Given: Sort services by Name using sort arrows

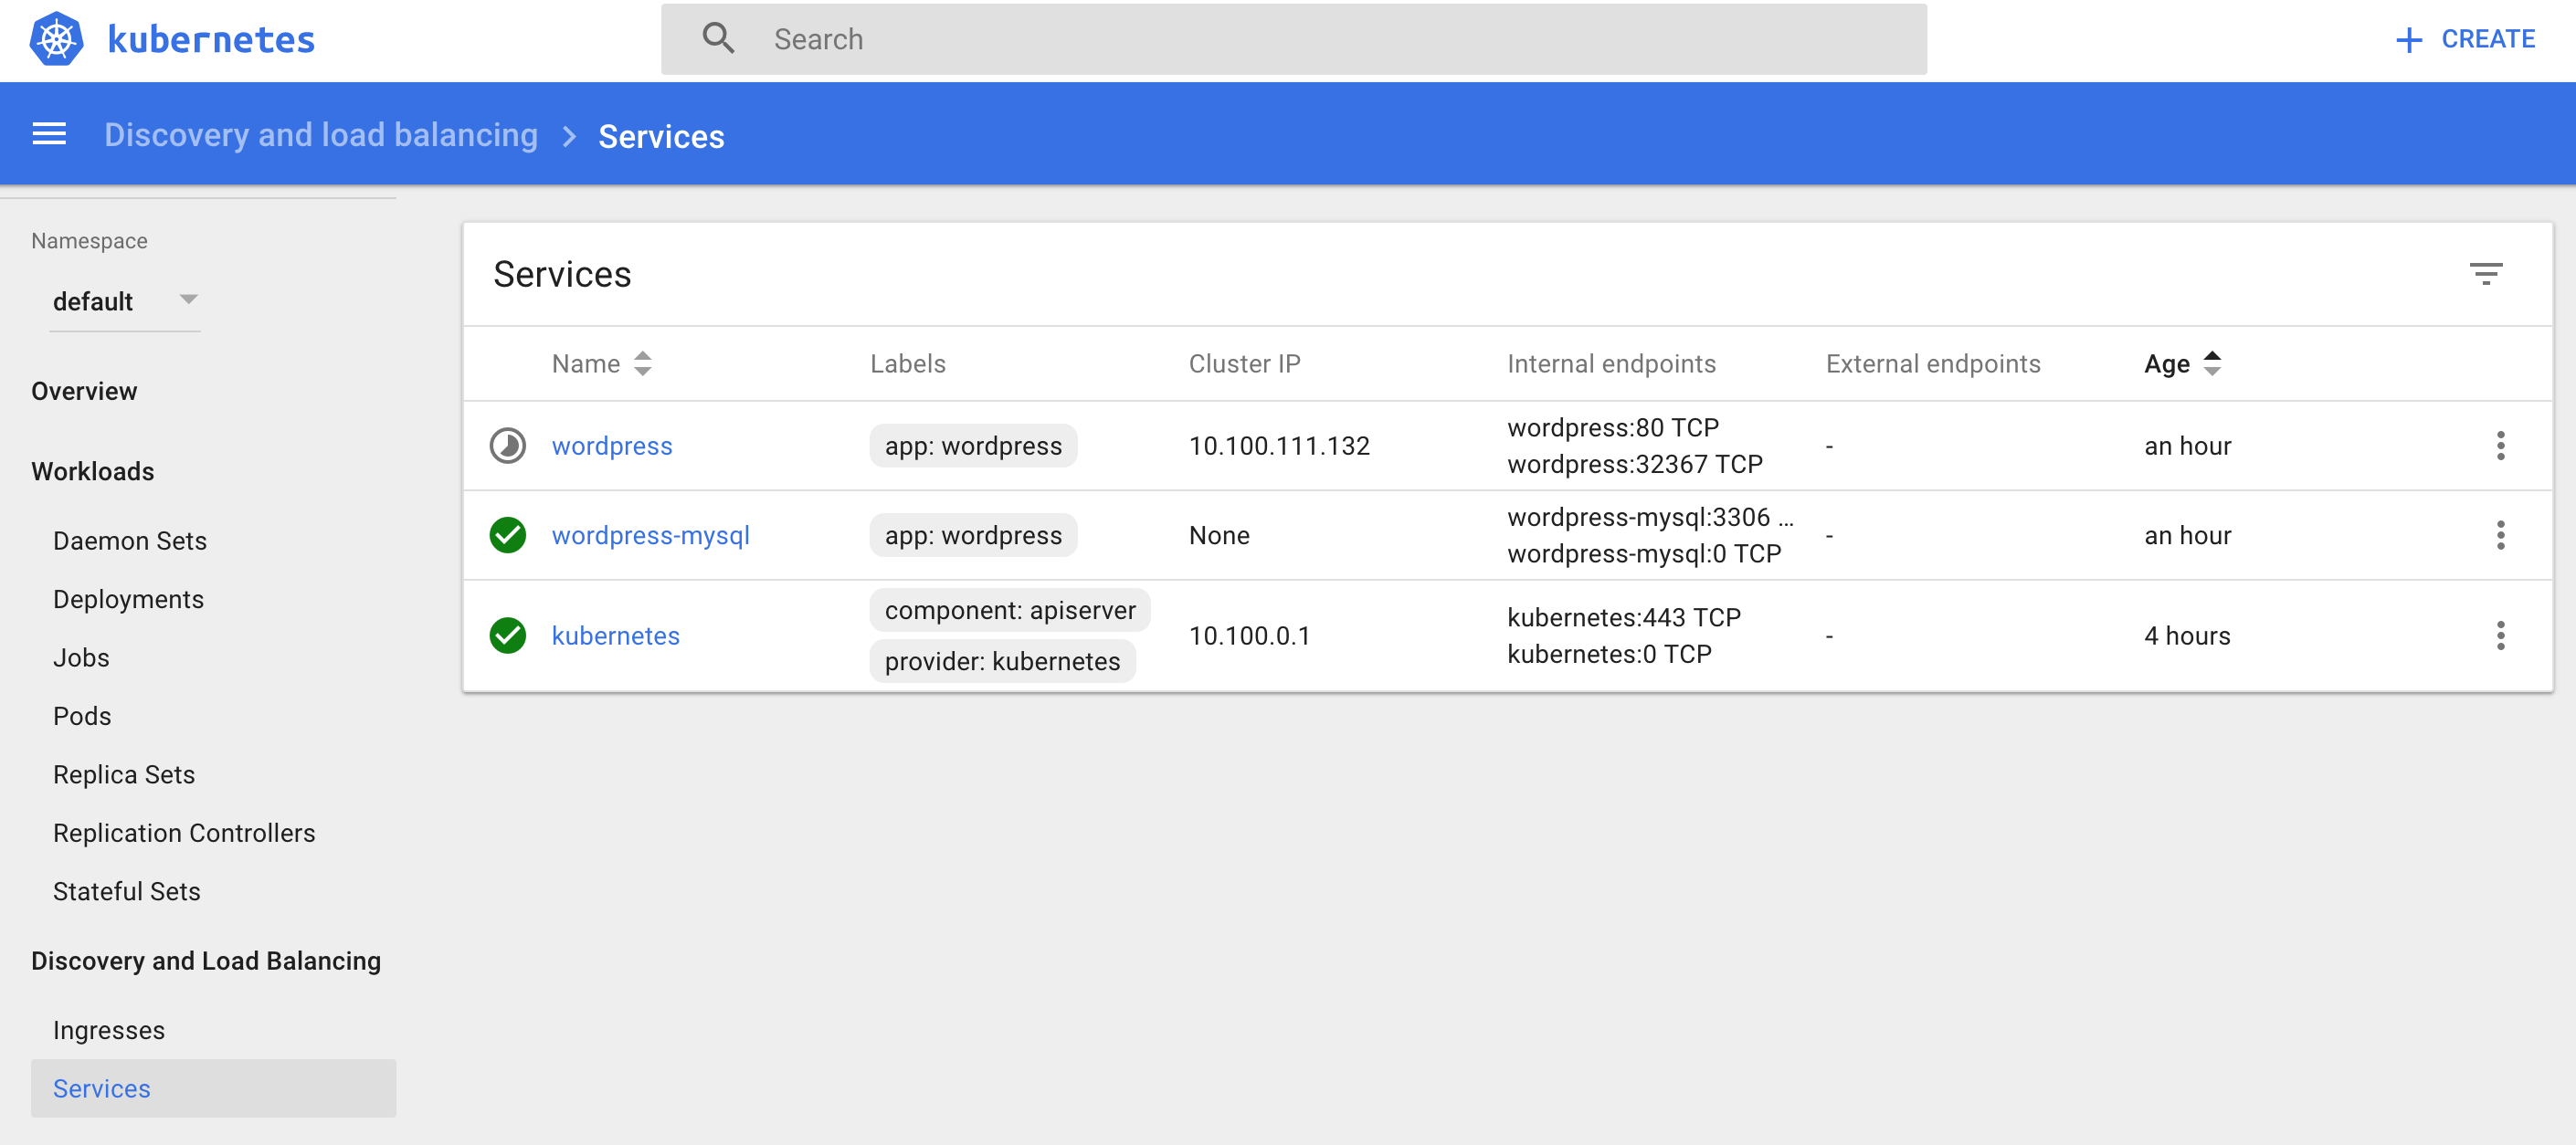Looking at the screenshot, I should (643, 363).
